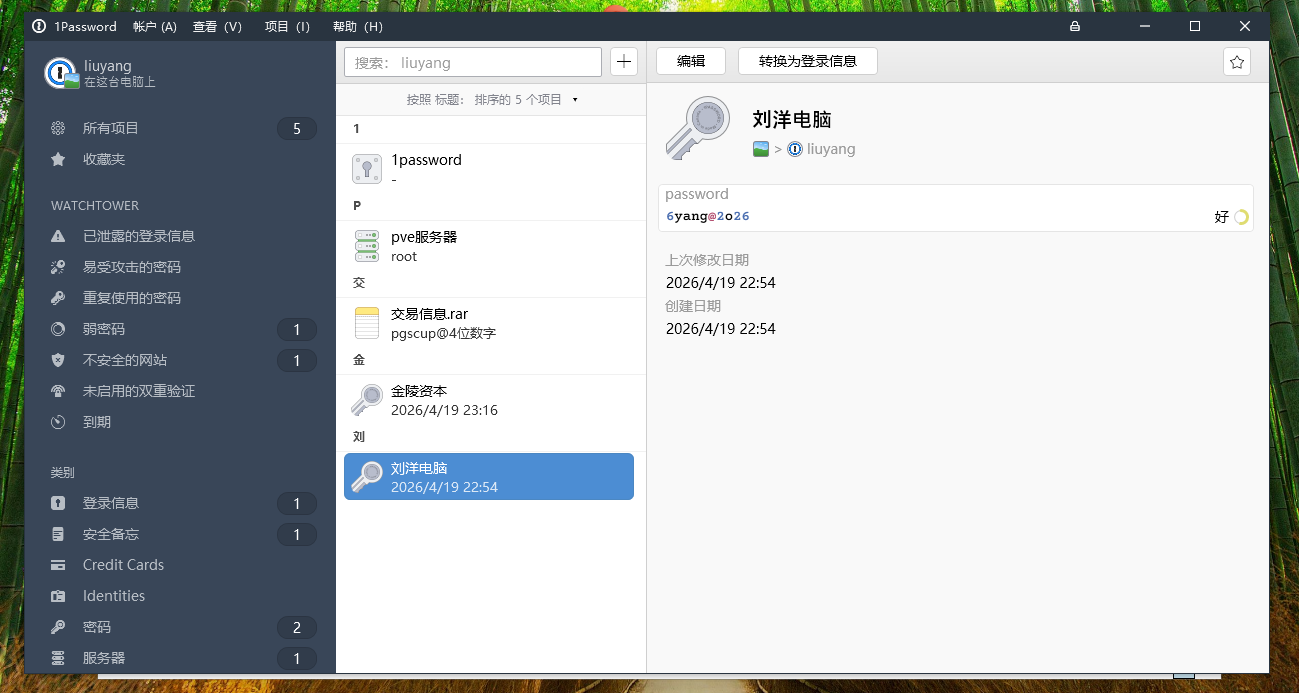Click the 金陵资本 key icon
The width and height of the screenshot is (1299, 693).
click(x=367, y=400)
